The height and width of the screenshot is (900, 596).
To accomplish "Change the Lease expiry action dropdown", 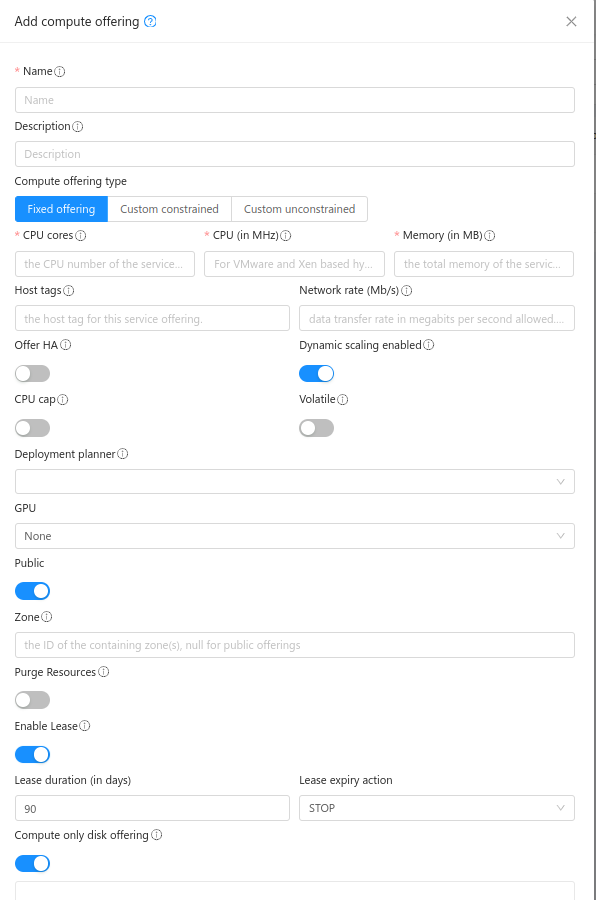I will (436, 807).
